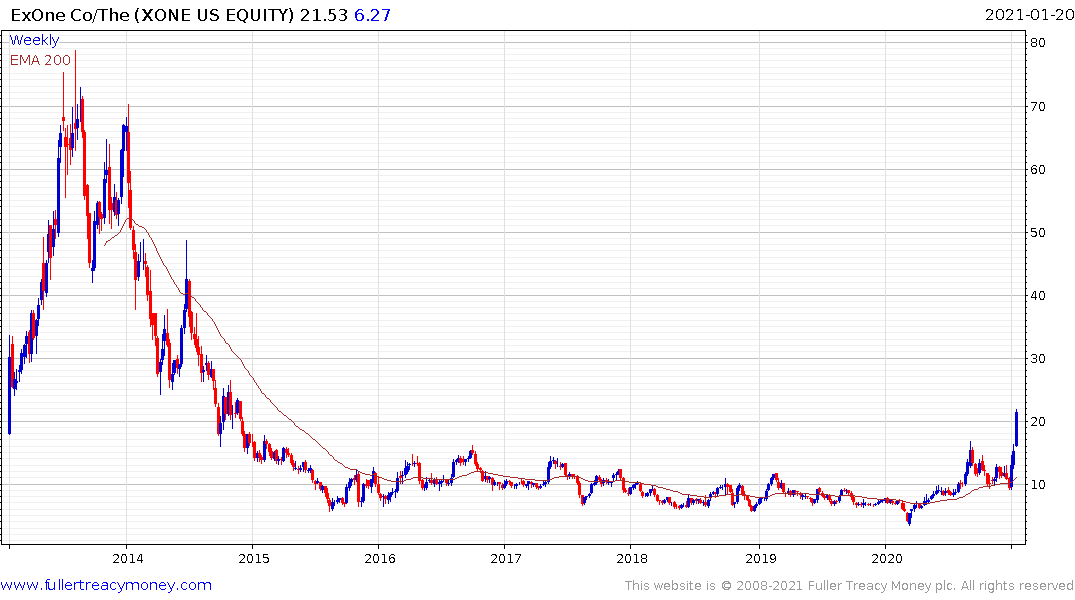The image size is (1075, 600).
Task: Click the 80 price level label
Action: tap(1038, 43)
